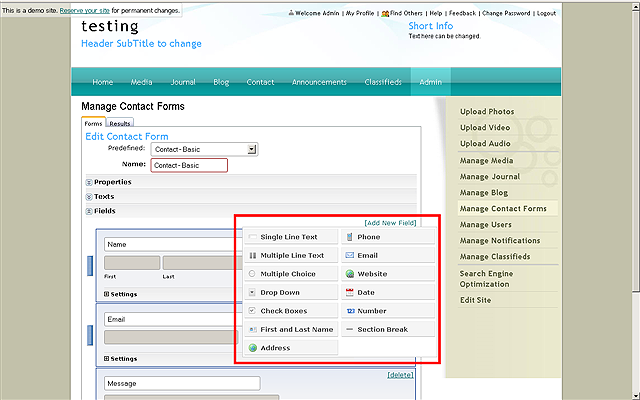Click the Manage Users sidebar link
Screen dimensions: 640x400
(486, 225)
